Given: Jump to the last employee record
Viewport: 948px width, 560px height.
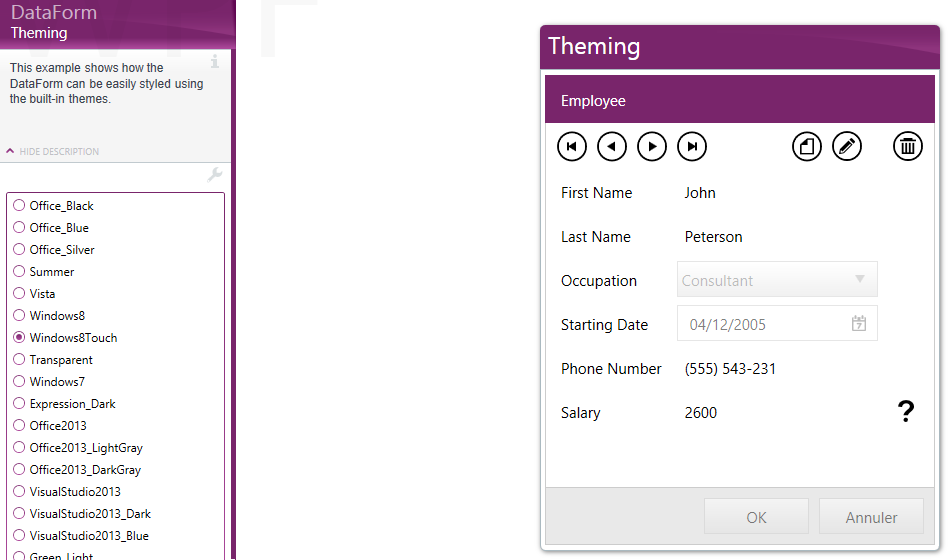Looking at the screenshot, I should click(692, 147).
